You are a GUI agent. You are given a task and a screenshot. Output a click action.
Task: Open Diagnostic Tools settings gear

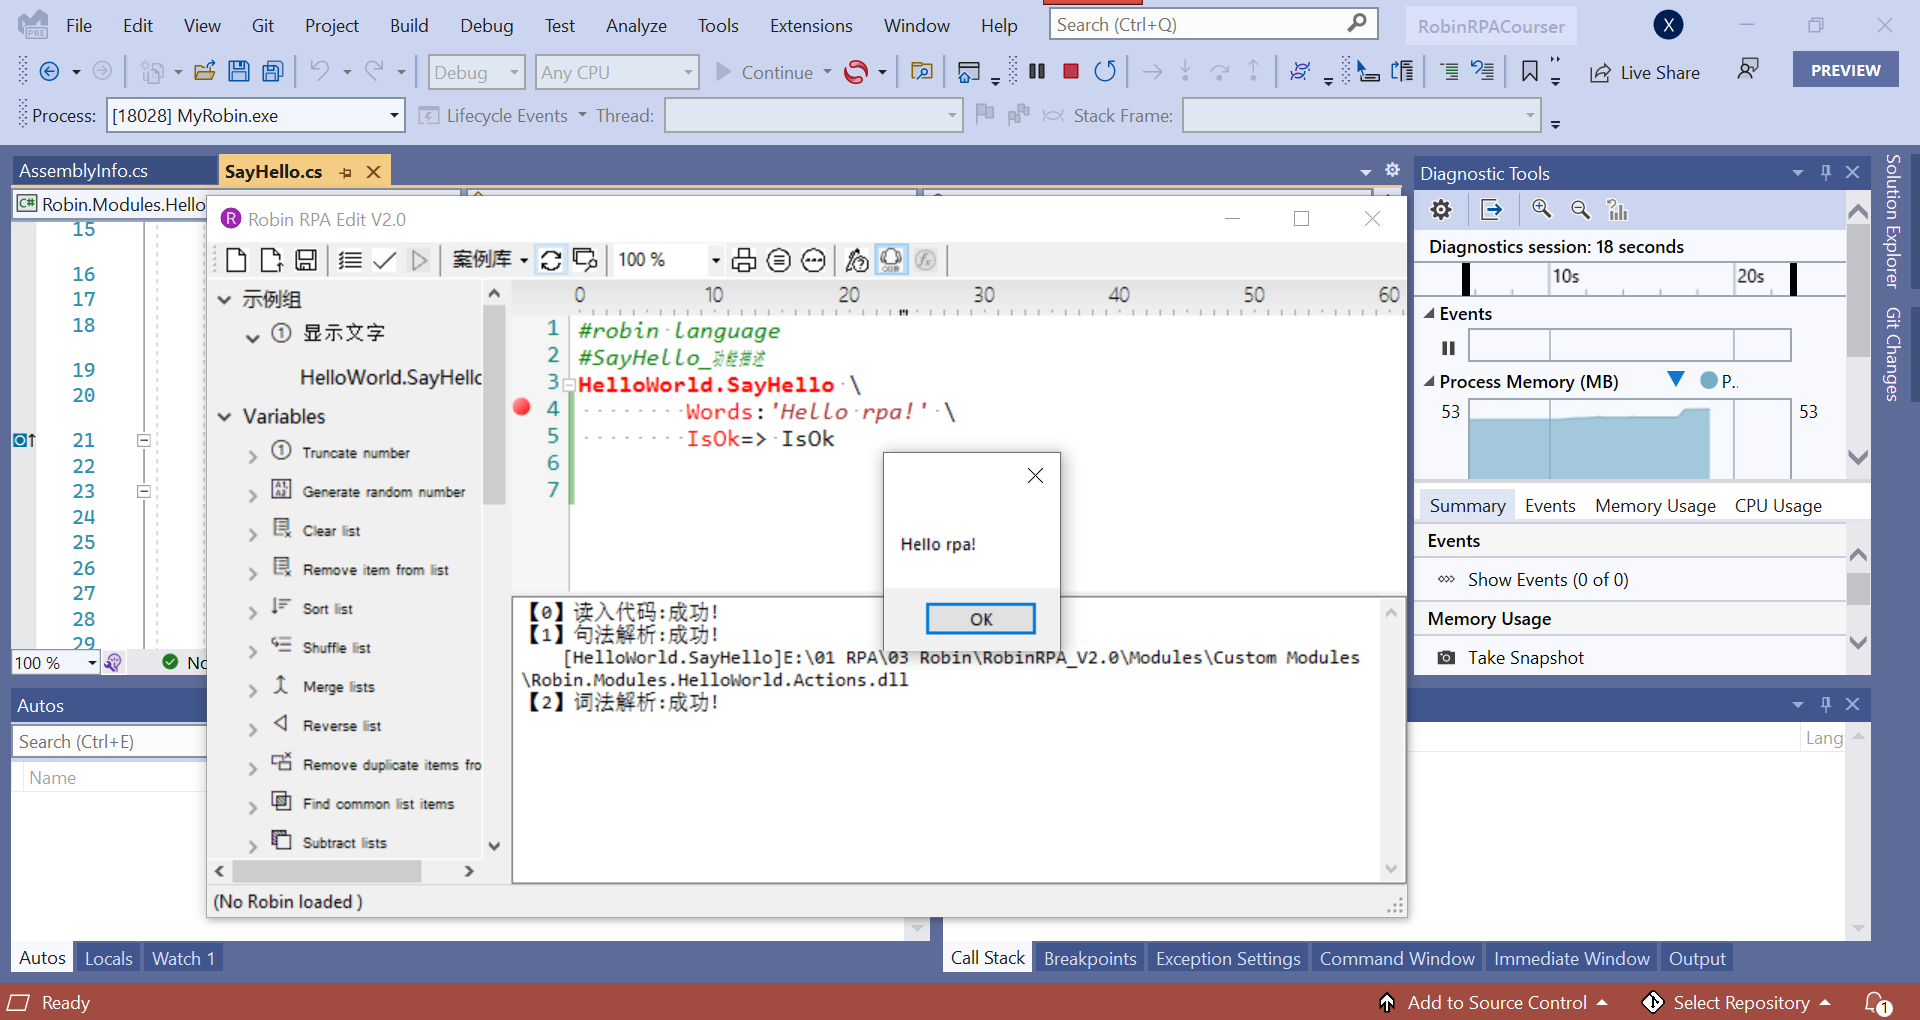point(1440,210)
